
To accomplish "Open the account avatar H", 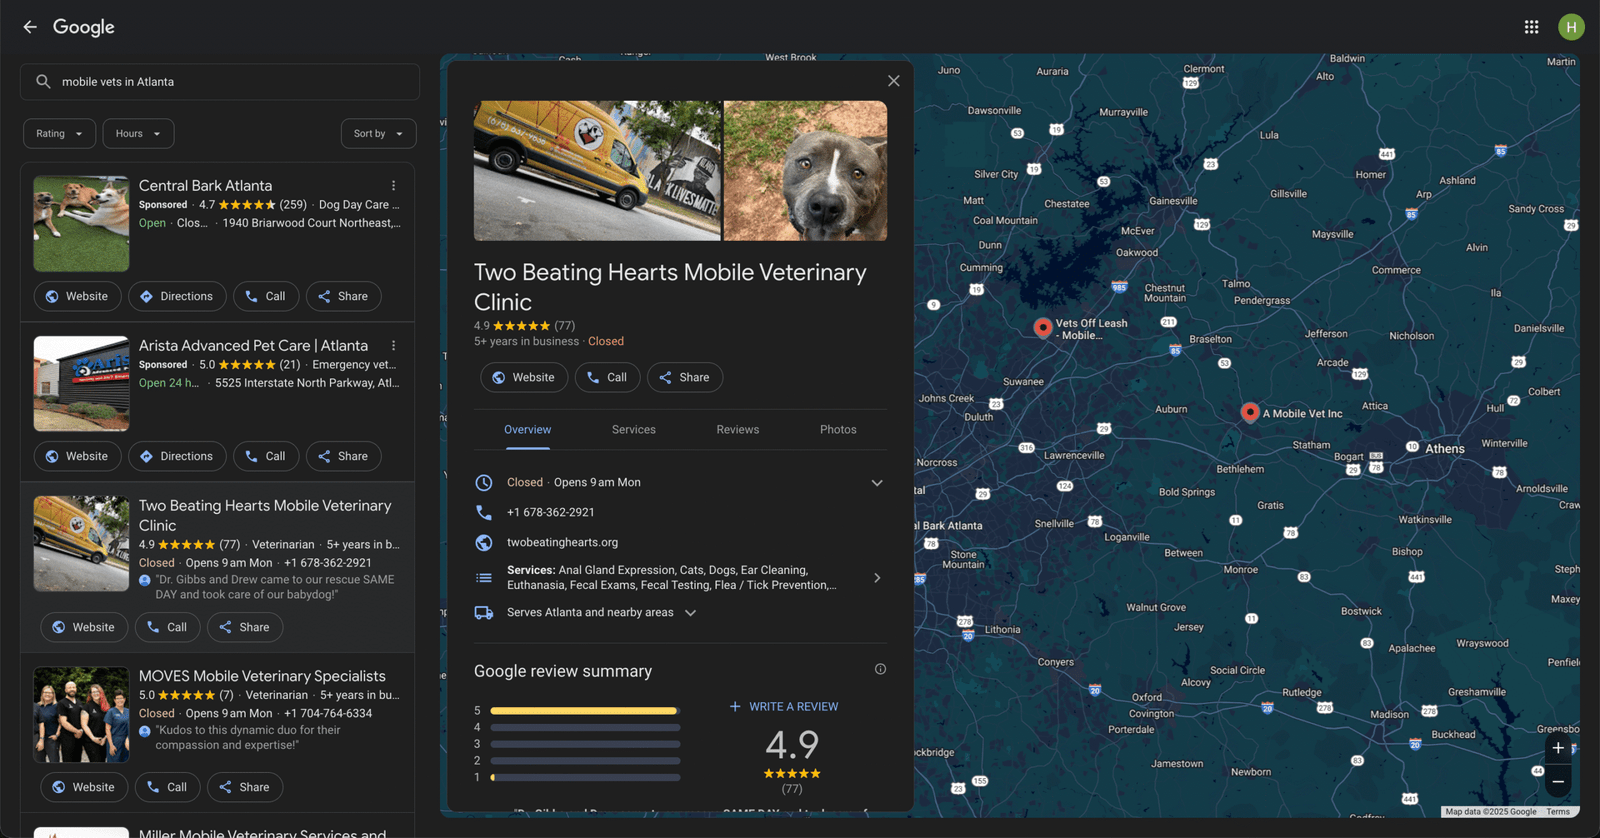I will tap(1571, 27).
